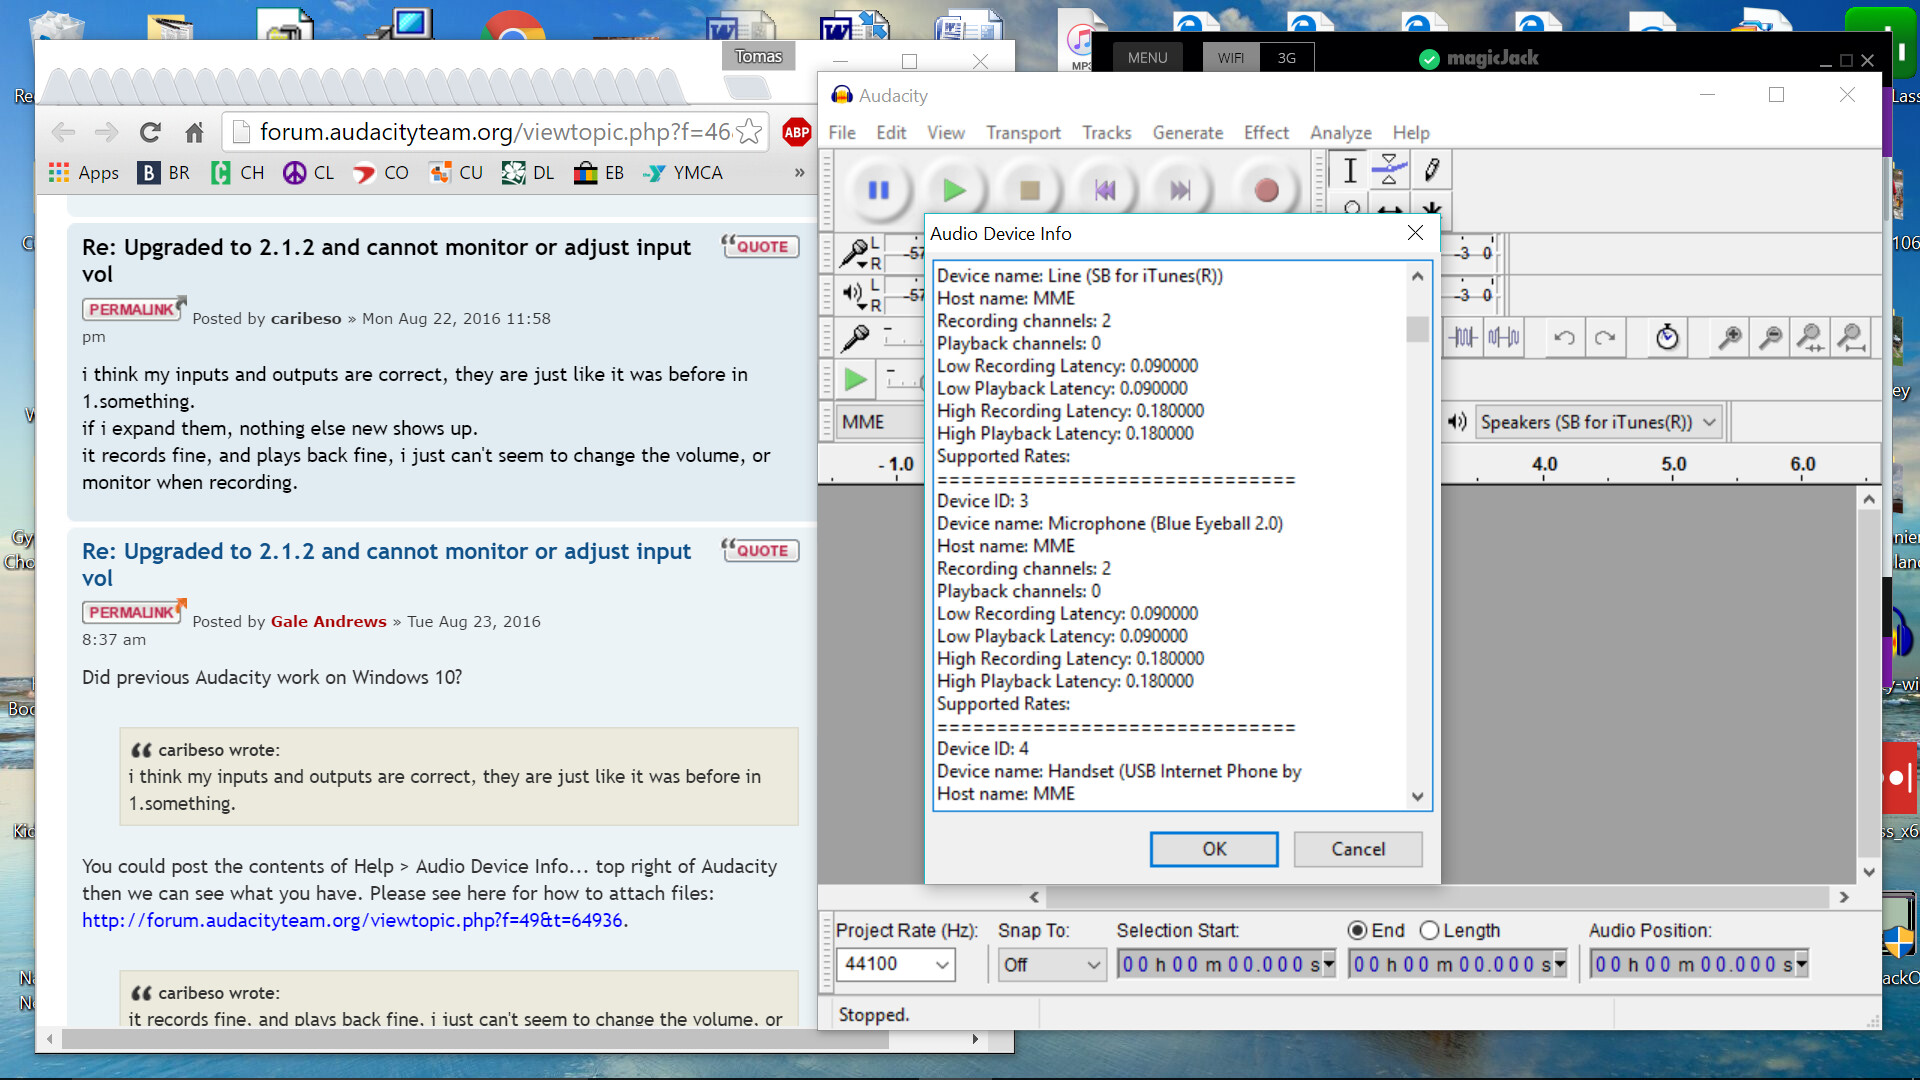Click the Pause button in Audacity

(x=879, y=190)
